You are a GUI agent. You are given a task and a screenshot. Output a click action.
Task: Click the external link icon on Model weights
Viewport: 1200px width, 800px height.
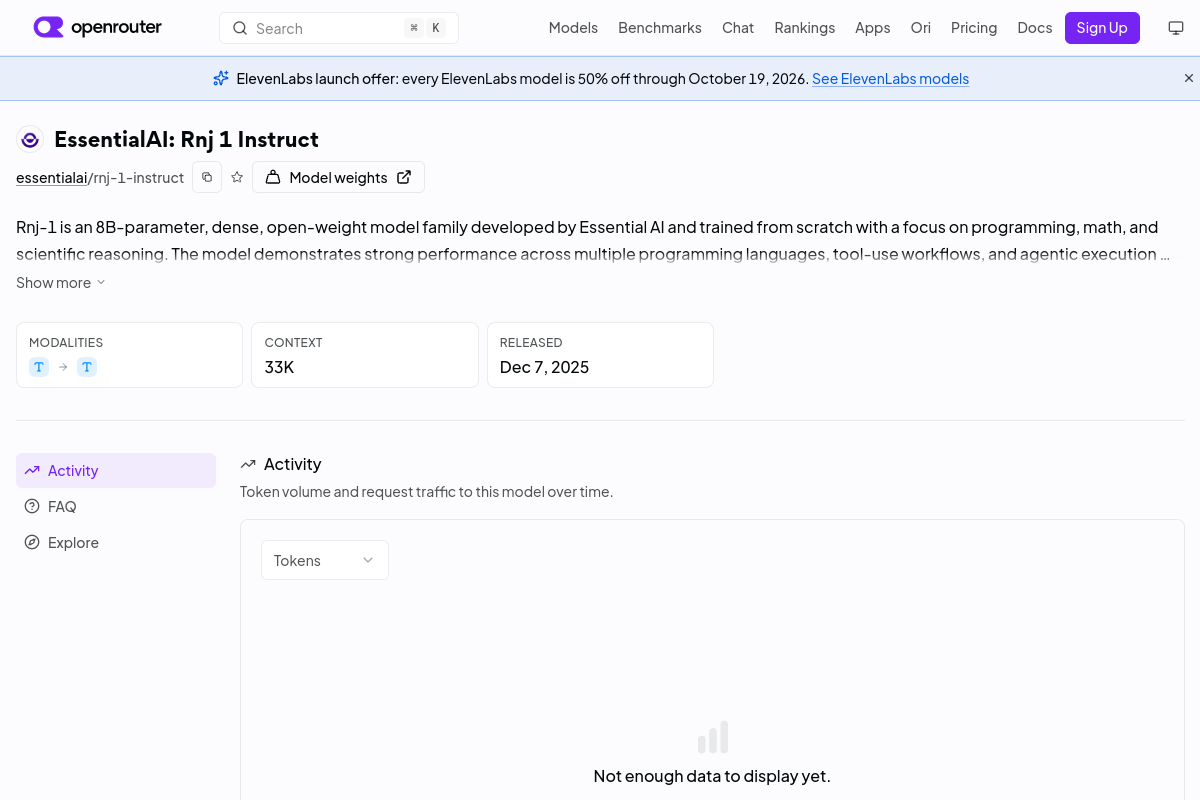tap(404, 177)
